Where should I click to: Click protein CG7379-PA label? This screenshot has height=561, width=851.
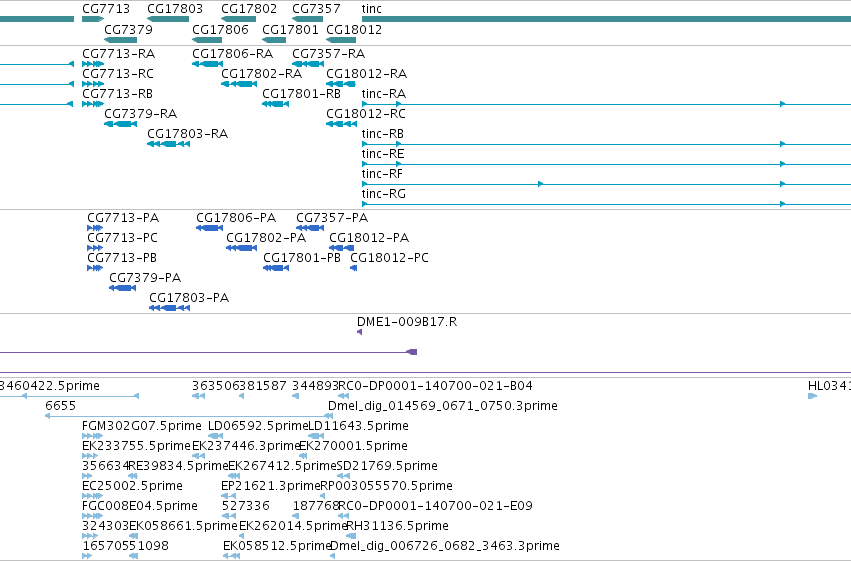[x=145, y=278]
